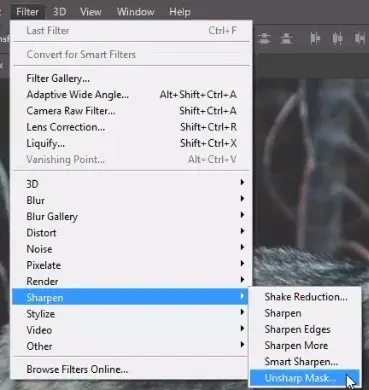369x390 pixels.
Task: Expand the Blur submenu
Action: (x=131, y=200)
